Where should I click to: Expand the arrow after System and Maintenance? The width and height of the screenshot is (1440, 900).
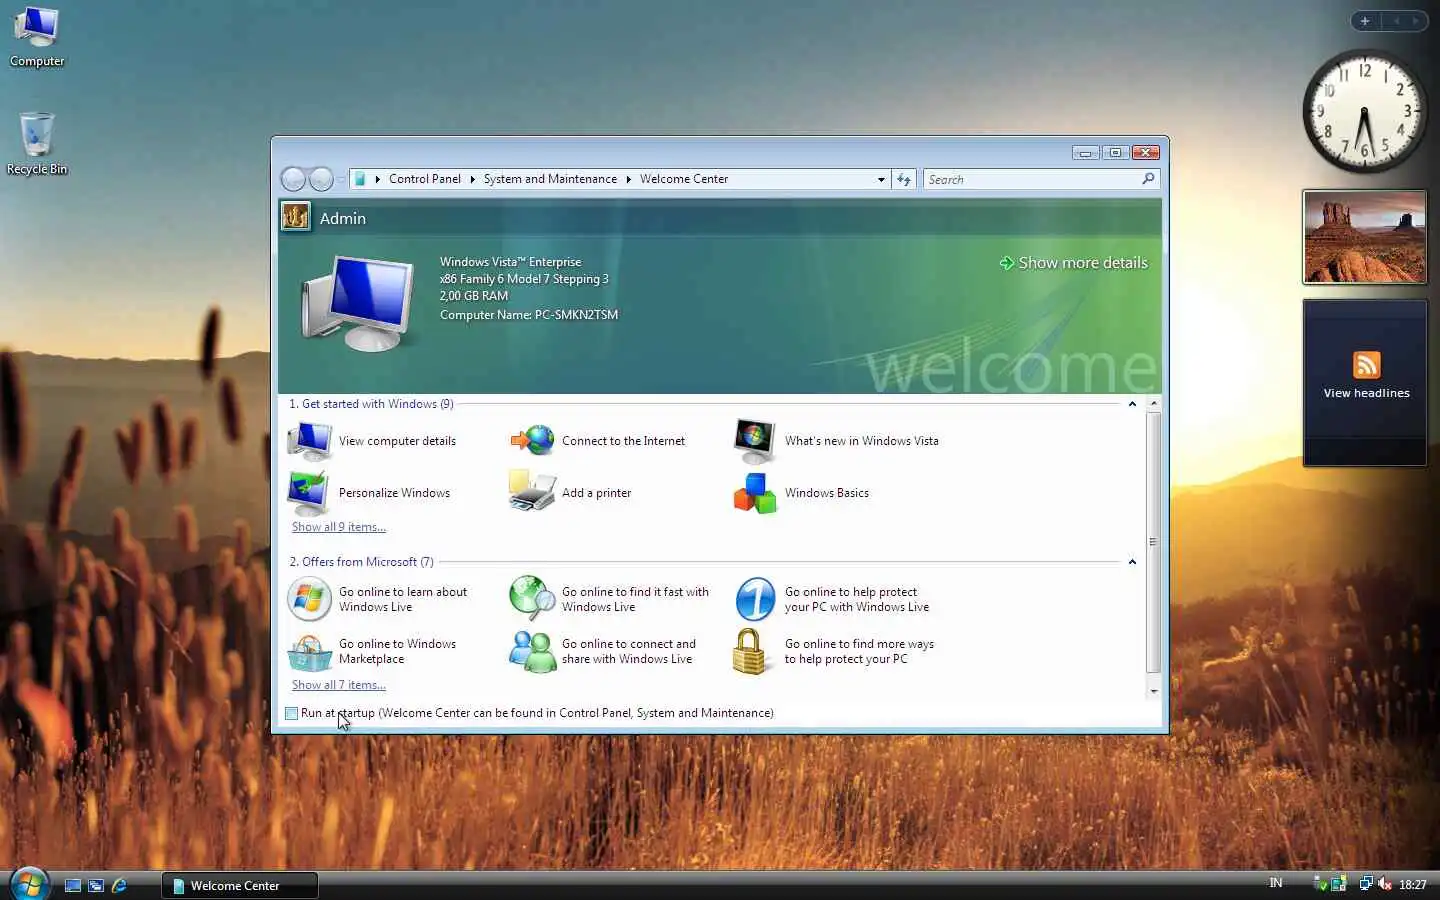coord(628,179)
